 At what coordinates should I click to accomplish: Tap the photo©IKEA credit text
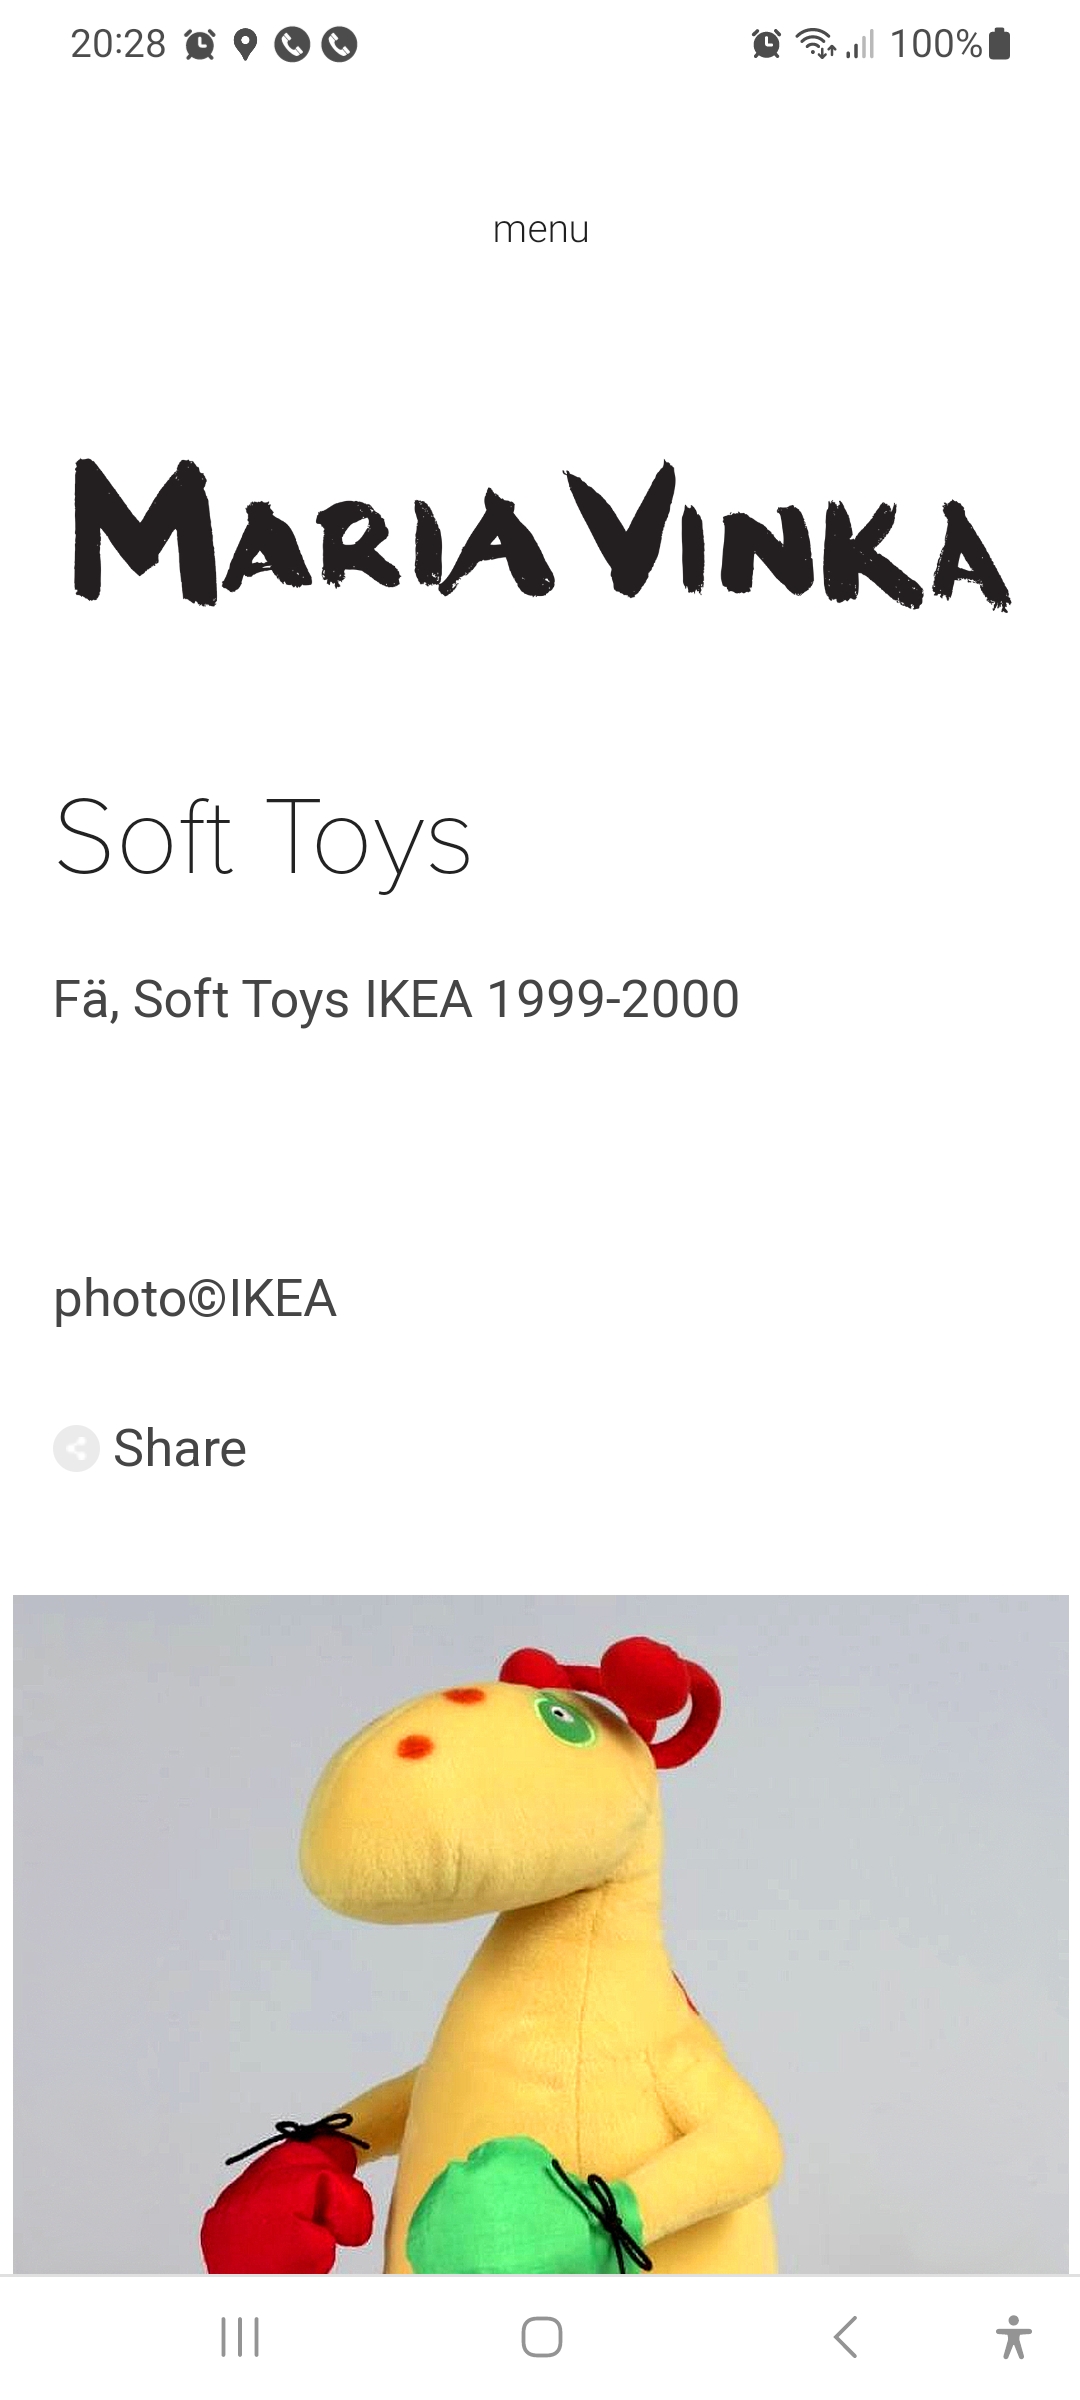195,1299
